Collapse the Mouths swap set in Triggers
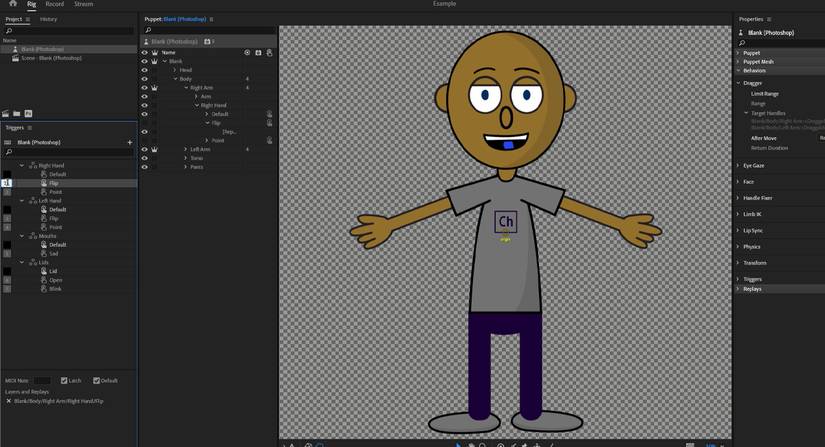This screenshot has width=825, height=447. pyautogui.click(x=22, y=236)
